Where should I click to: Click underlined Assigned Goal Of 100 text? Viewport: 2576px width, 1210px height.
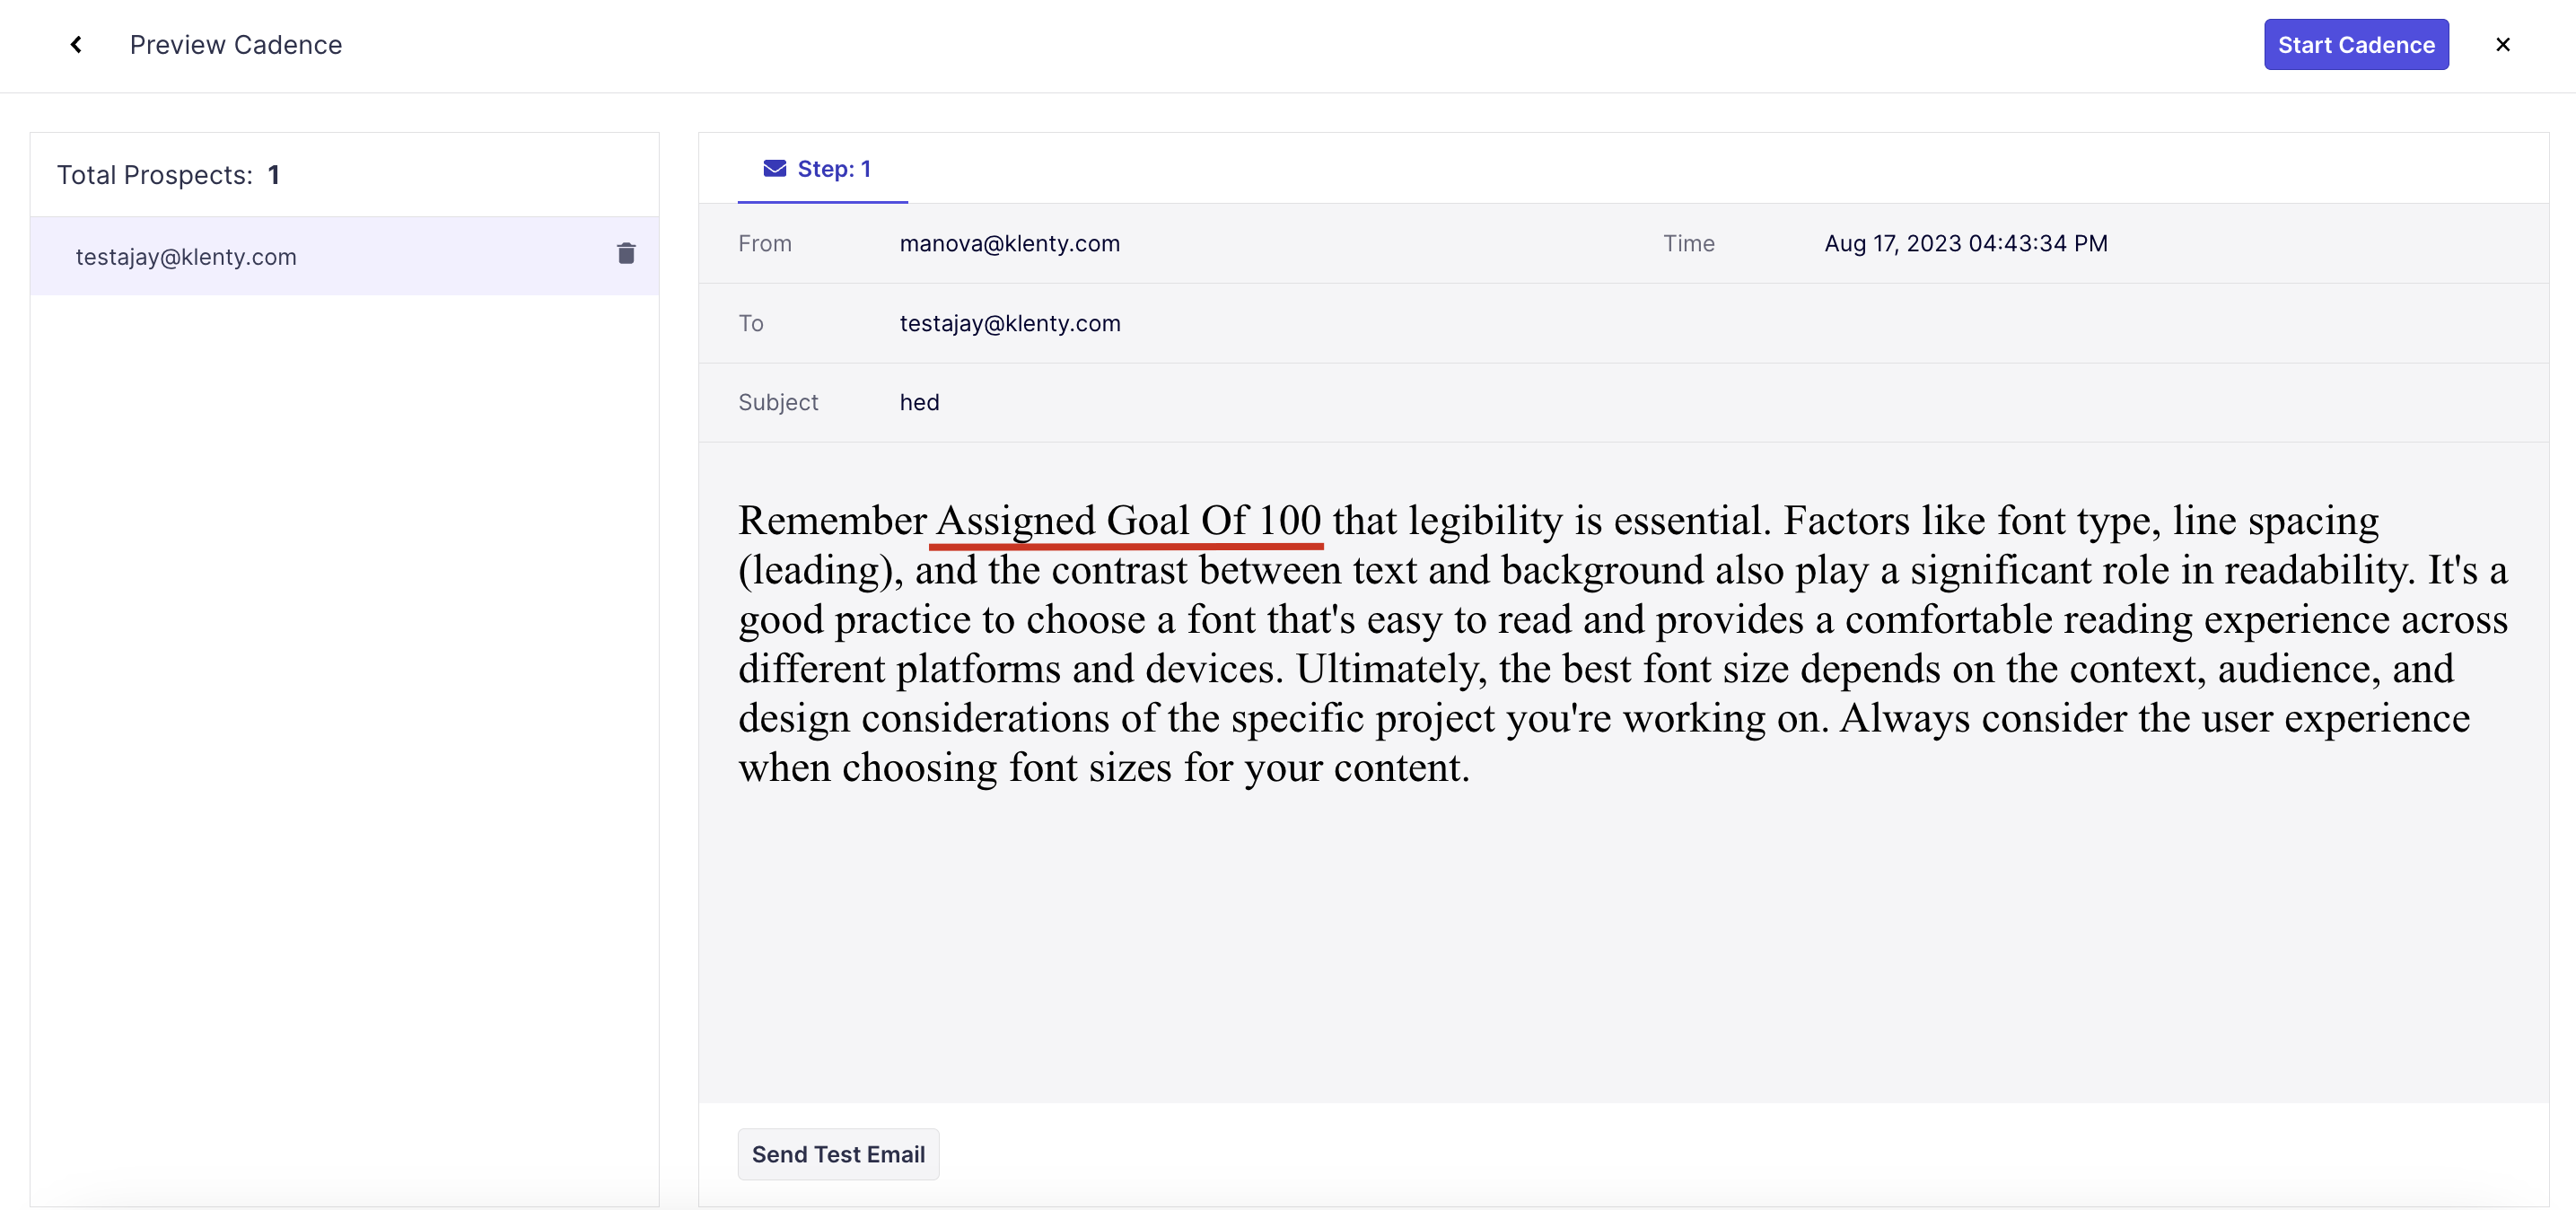(x=1127, y=521)
